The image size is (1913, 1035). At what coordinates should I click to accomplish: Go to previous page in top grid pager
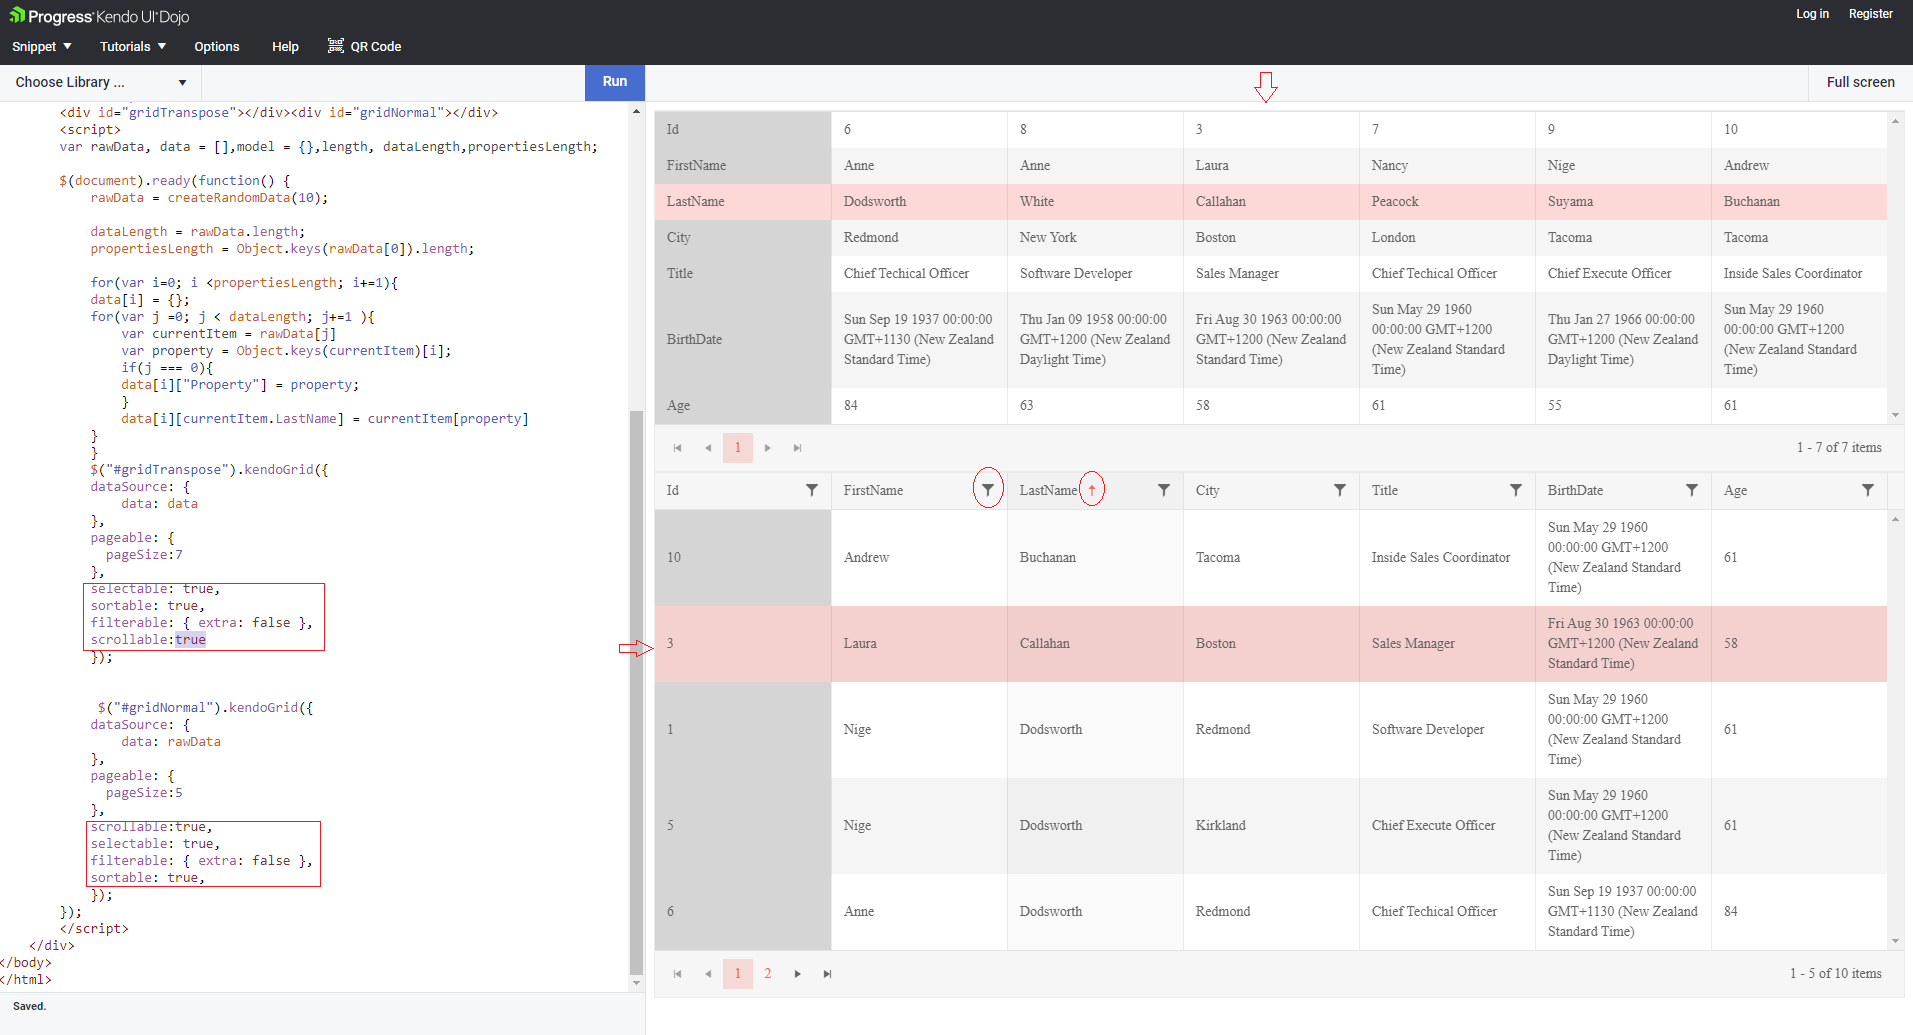708,448
